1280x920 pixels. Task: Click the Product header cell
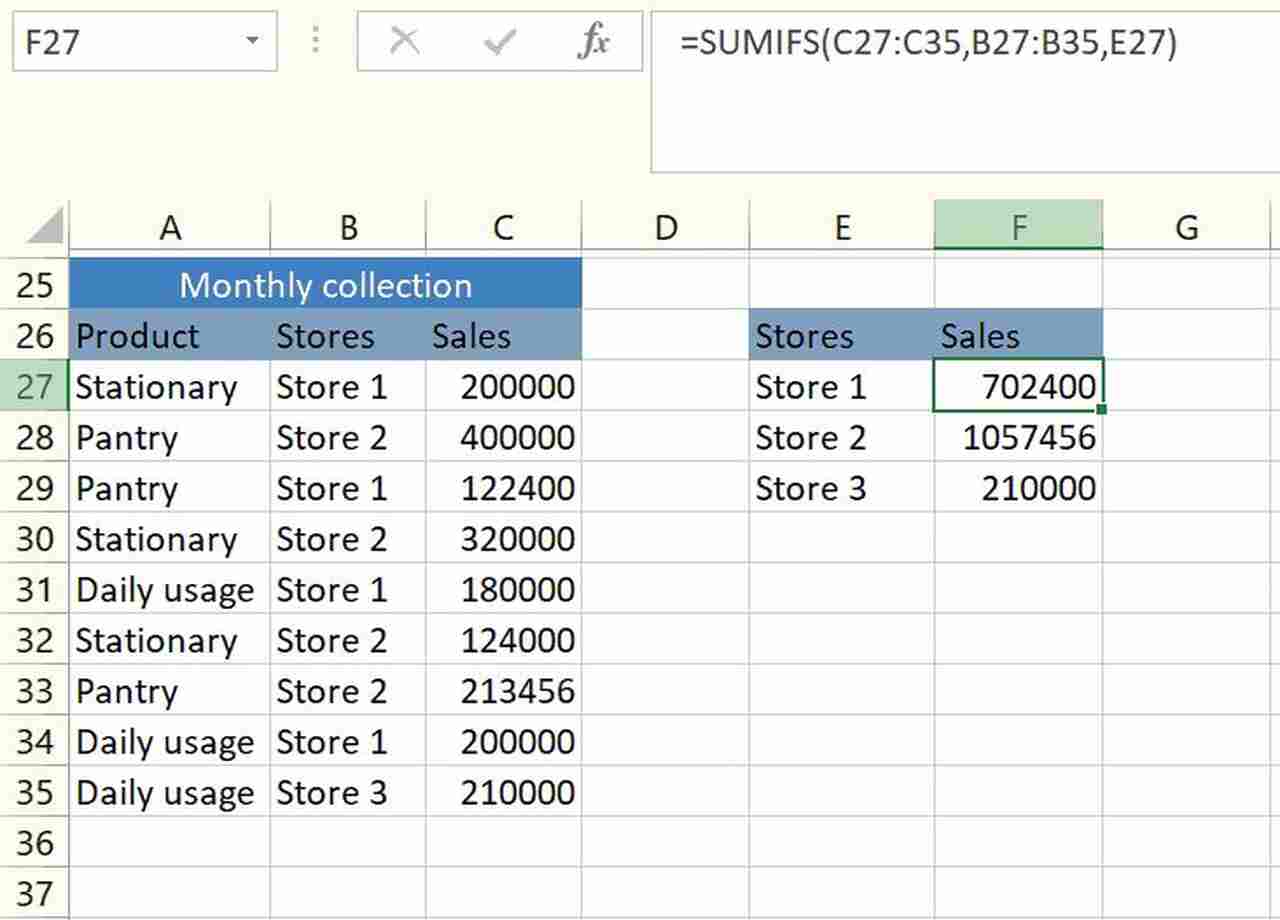170,336
